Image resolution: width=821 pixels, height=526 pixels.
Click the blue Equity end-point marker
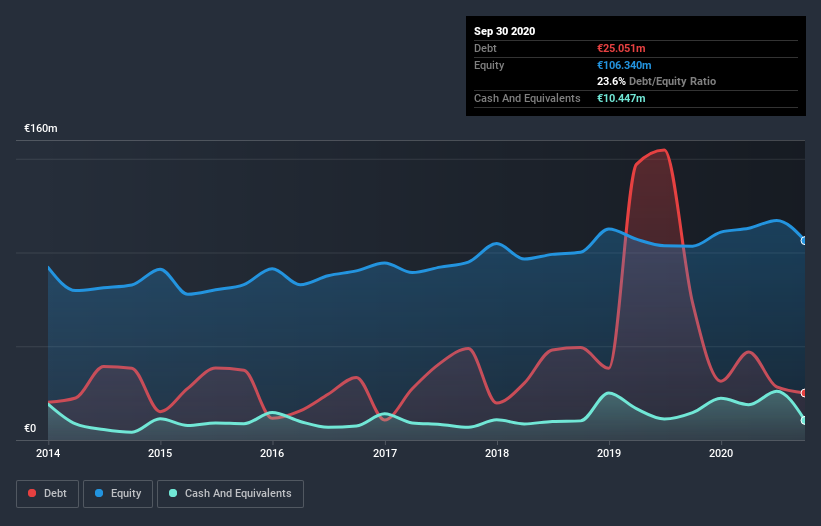[804, 241]
